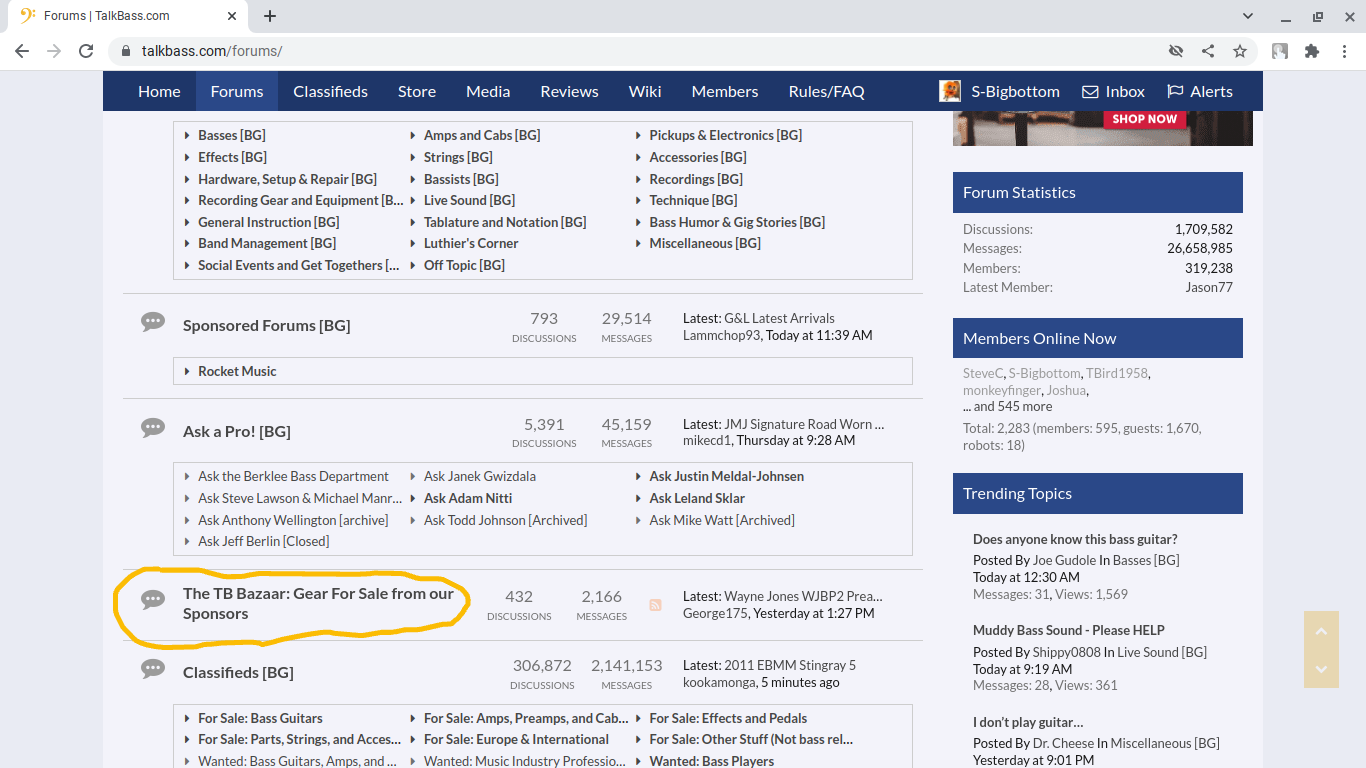This screenshot has height=768, width=1366.
Task: Click the Sponsored Forums speech bubble icon
Action: (x=153, y=322)
